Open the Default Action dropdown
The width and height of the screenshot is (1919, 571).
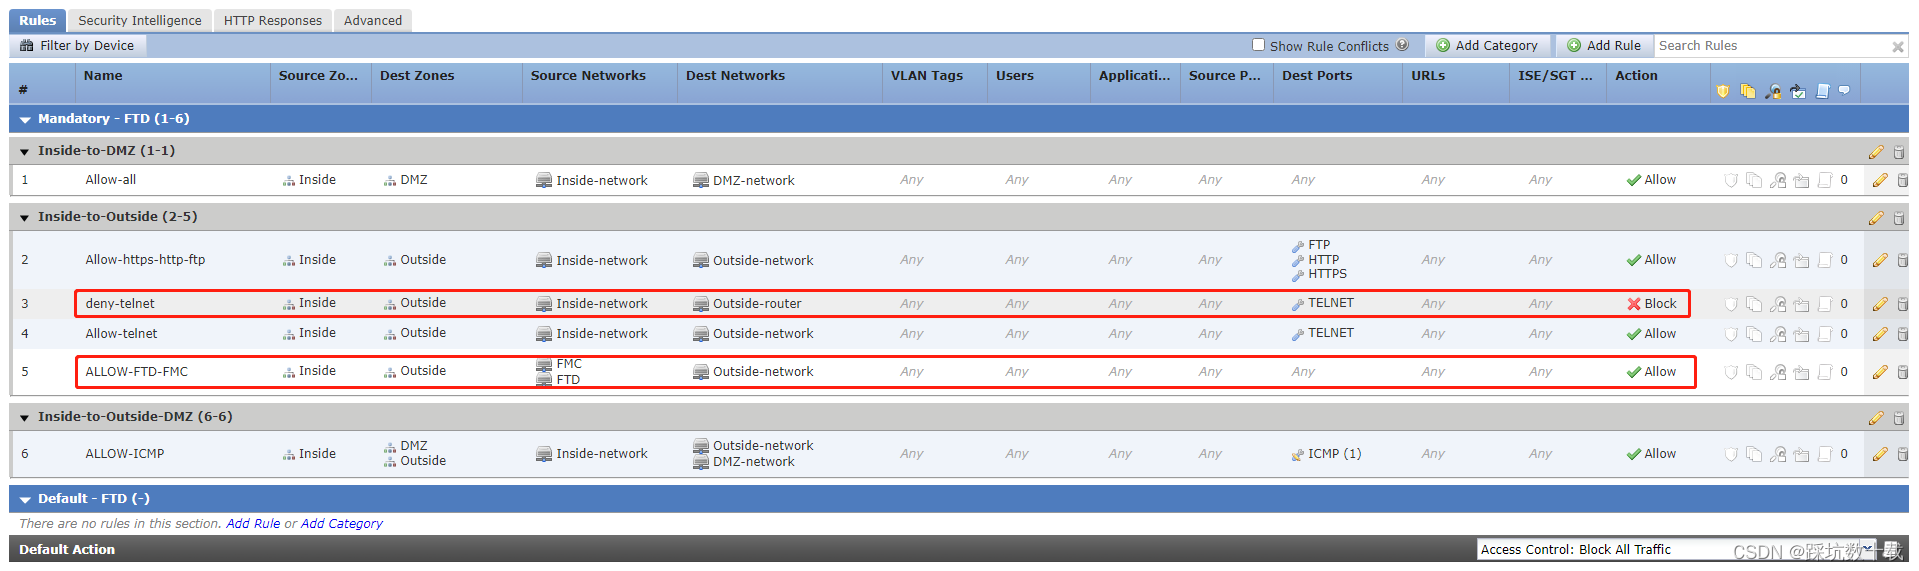(x=1677, y=549)
